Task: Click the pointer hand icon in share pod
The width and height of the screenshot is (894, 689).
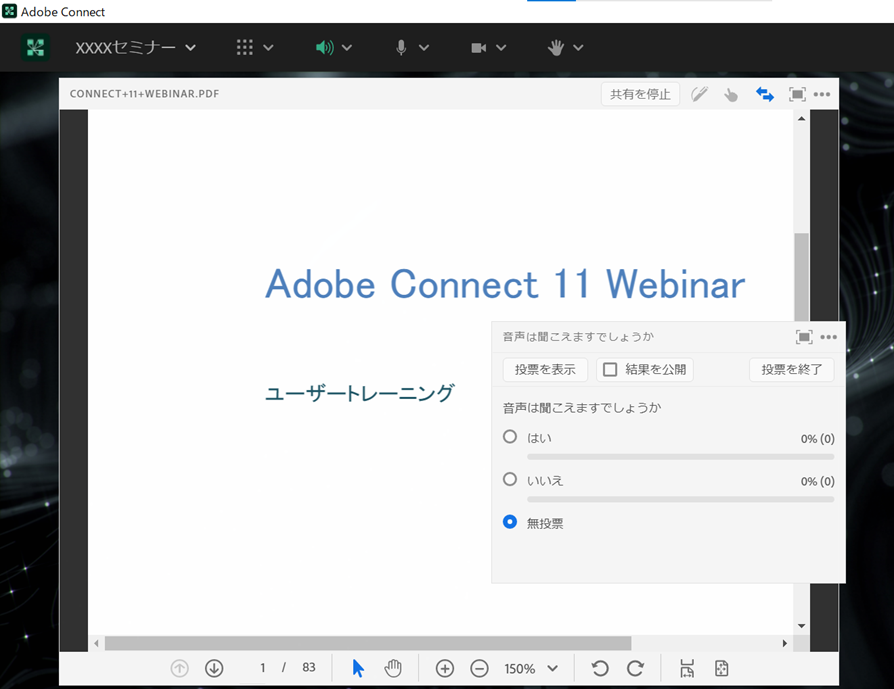Action: click(730, 95)
